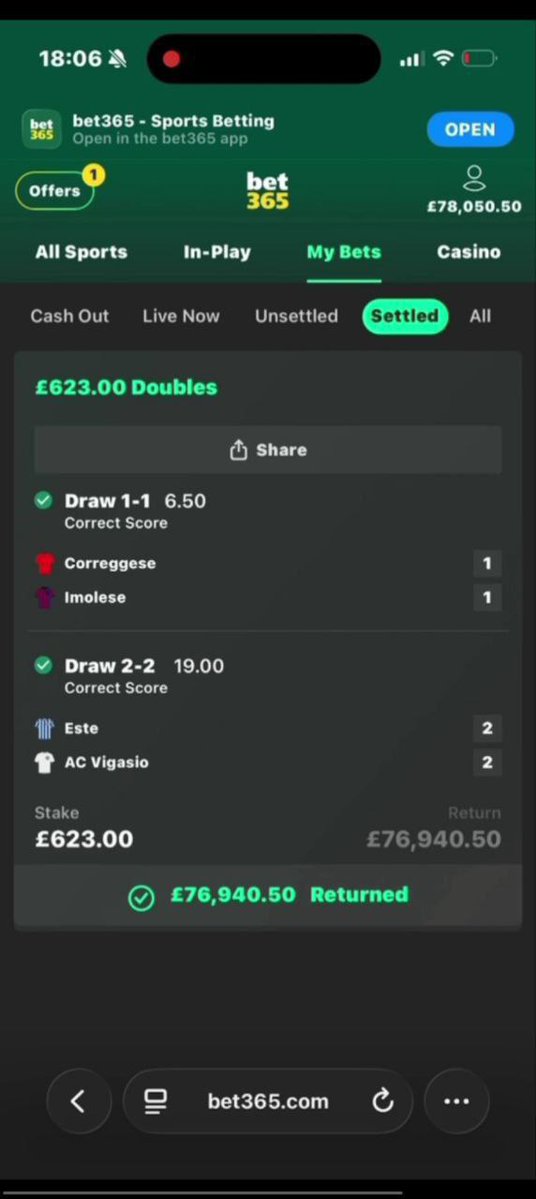Tap the green tick beside Draw 1-1
The height and width of the screenshot is (1199, 536).
44,500
